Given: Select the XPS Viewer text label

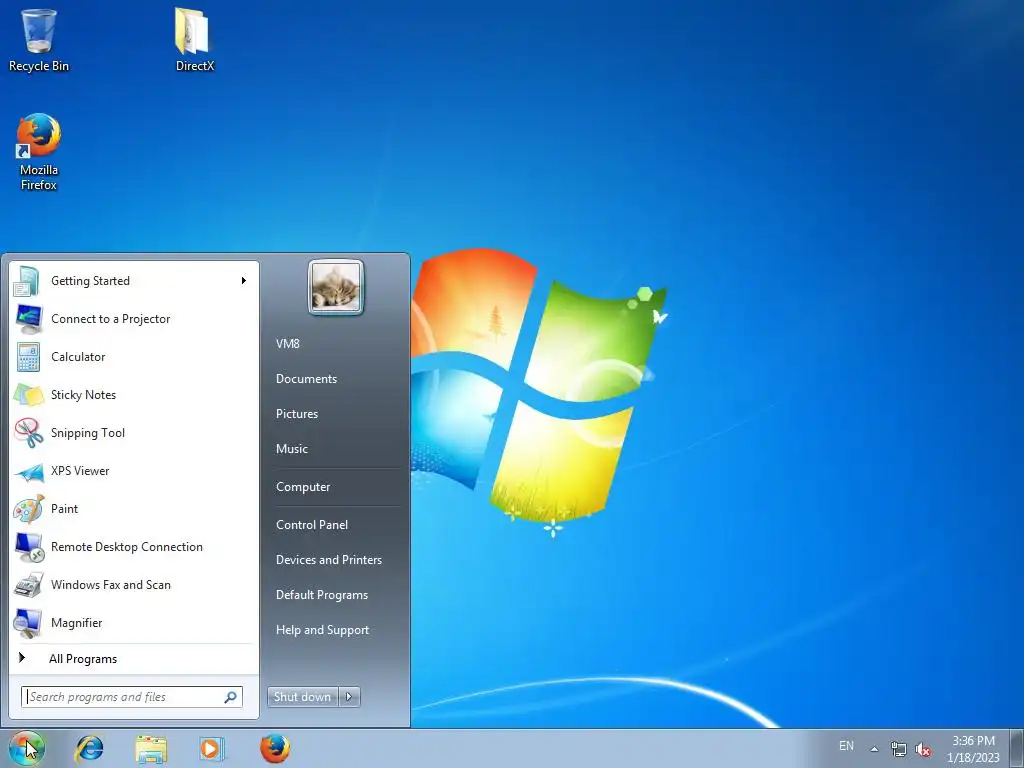Looking at the screenshot, I should (x=80, y=471).
